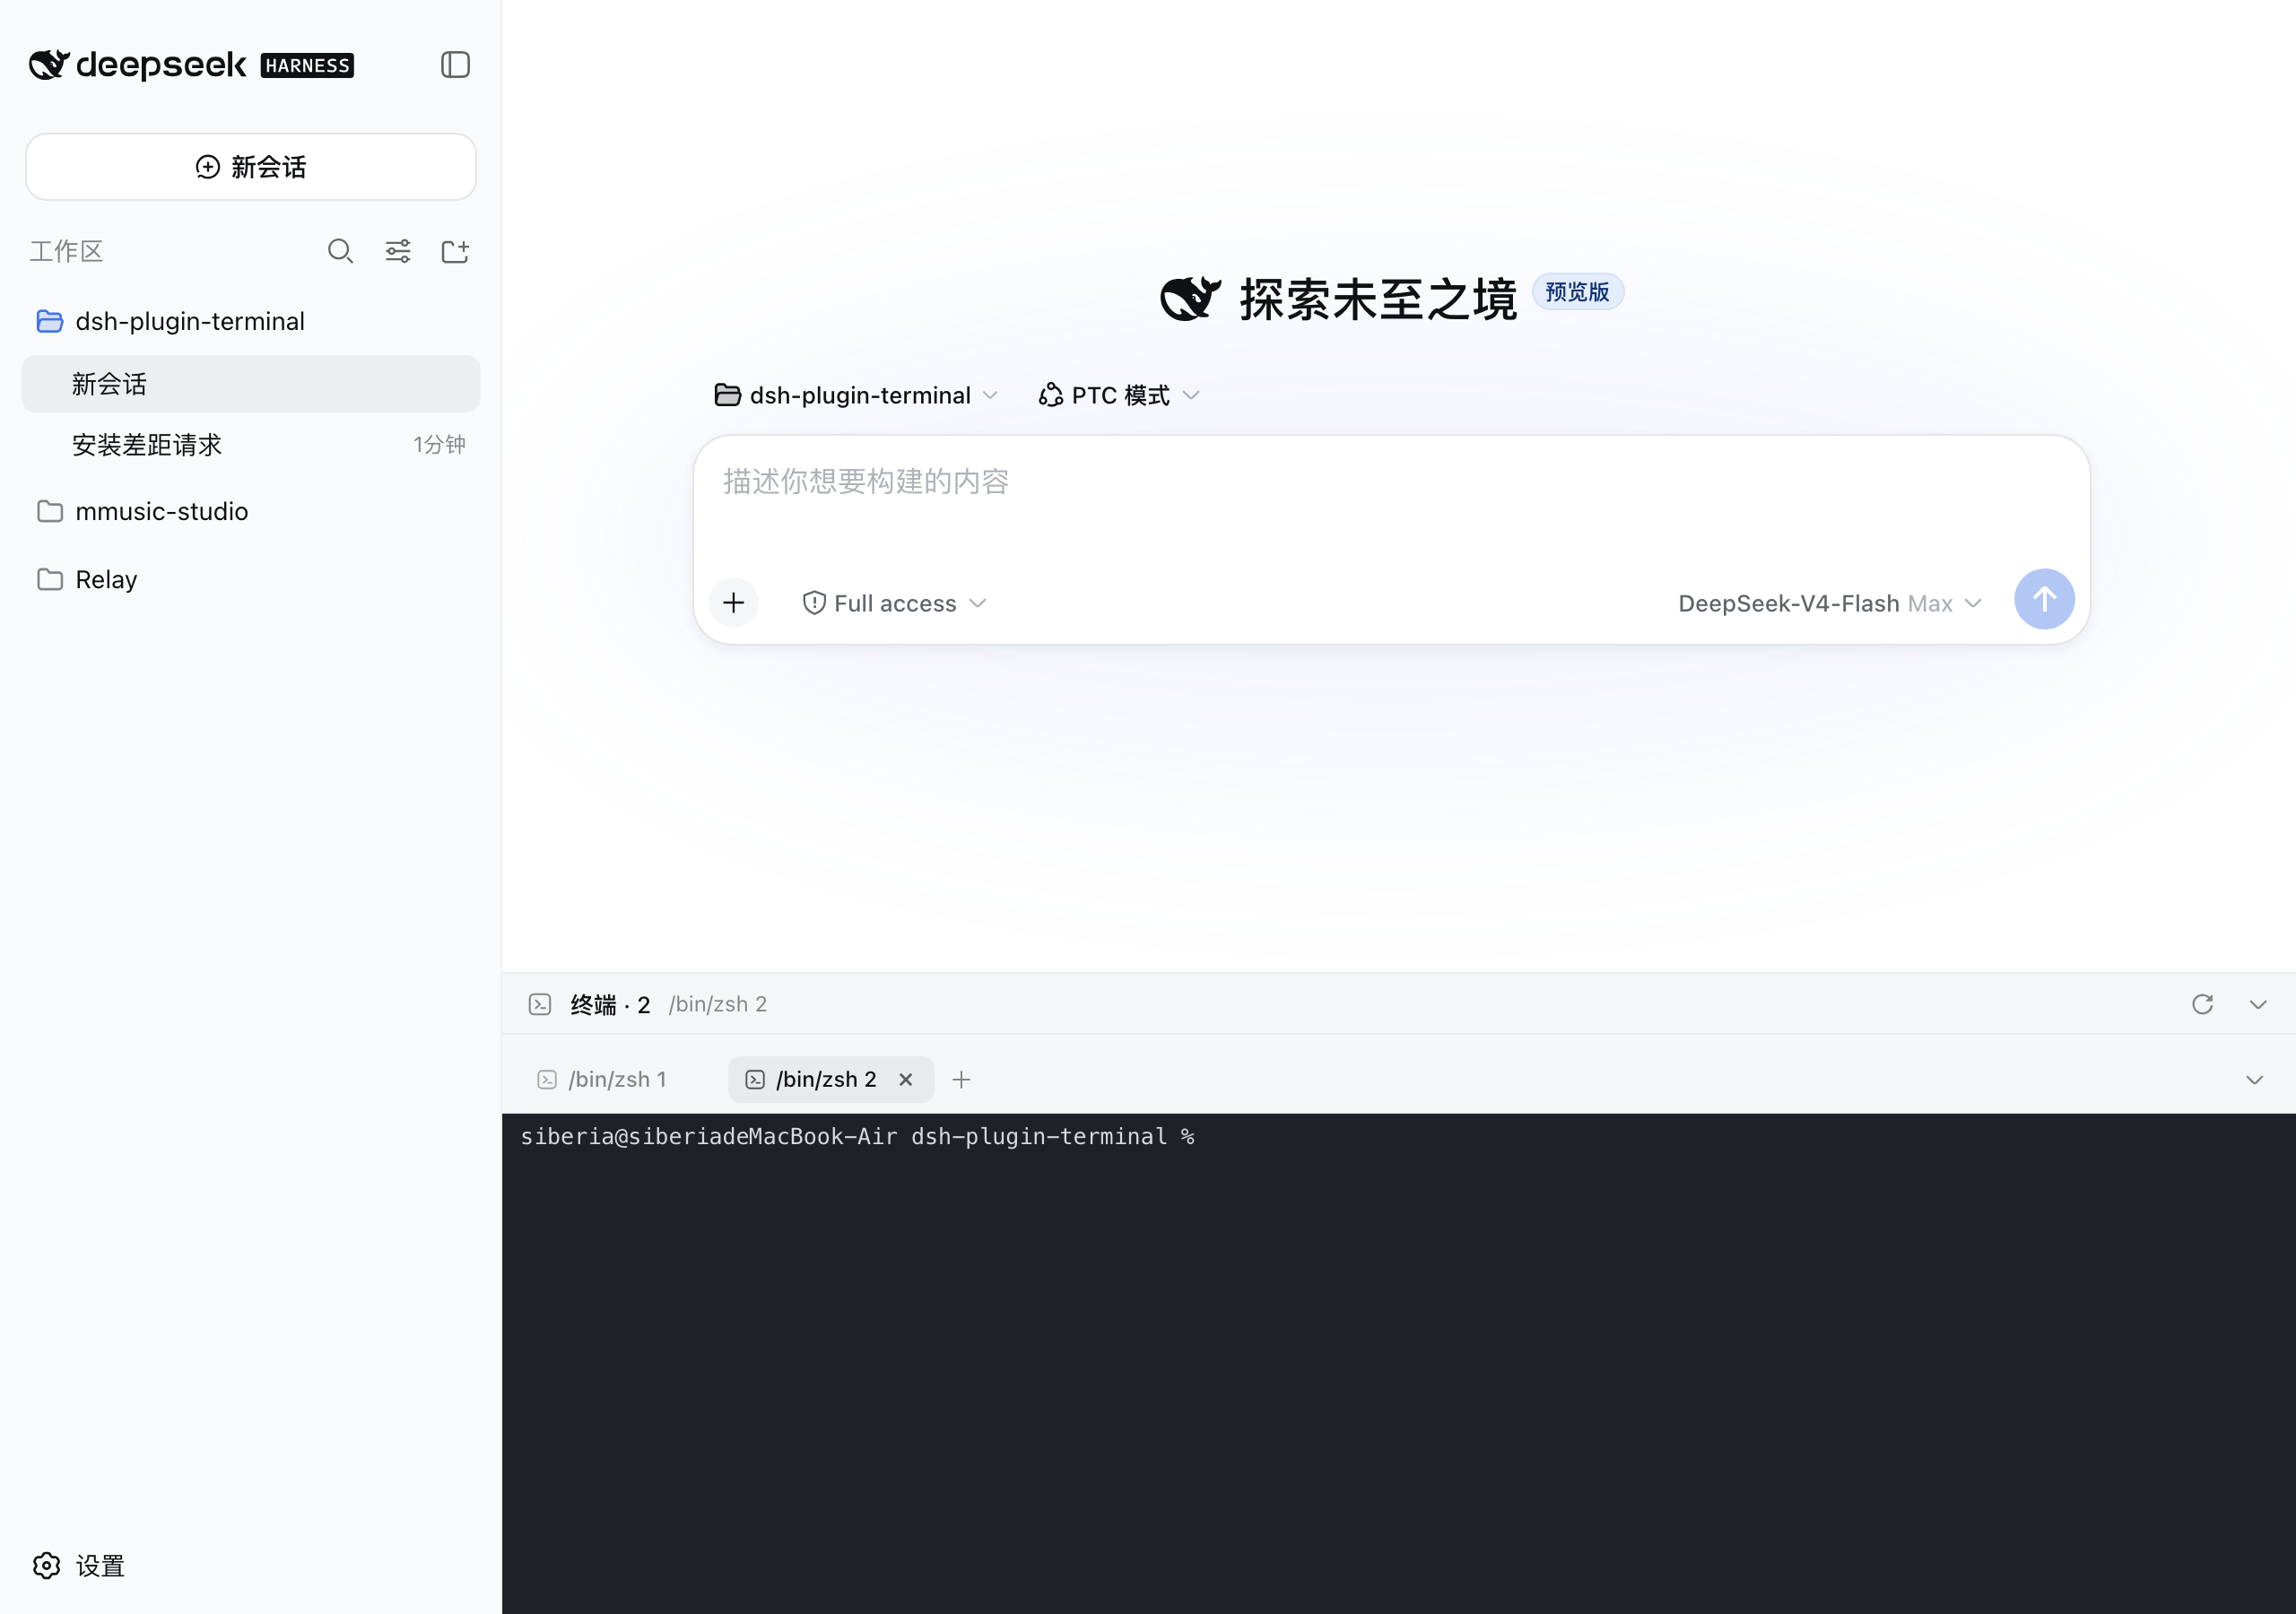Collapse the sidebar with the panel icon

tap(455, 65)
